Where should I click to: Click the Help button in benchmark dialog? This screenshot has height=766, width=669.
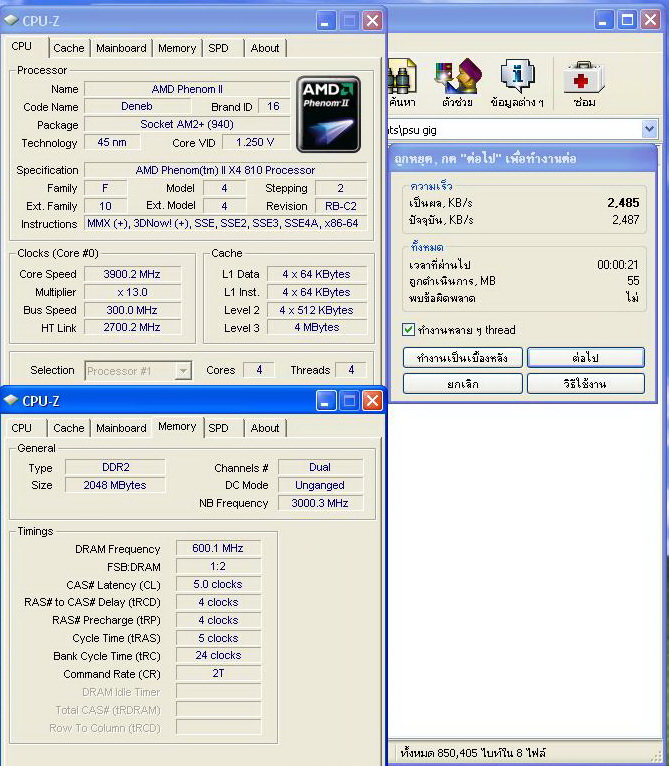[x=585, y=383]
